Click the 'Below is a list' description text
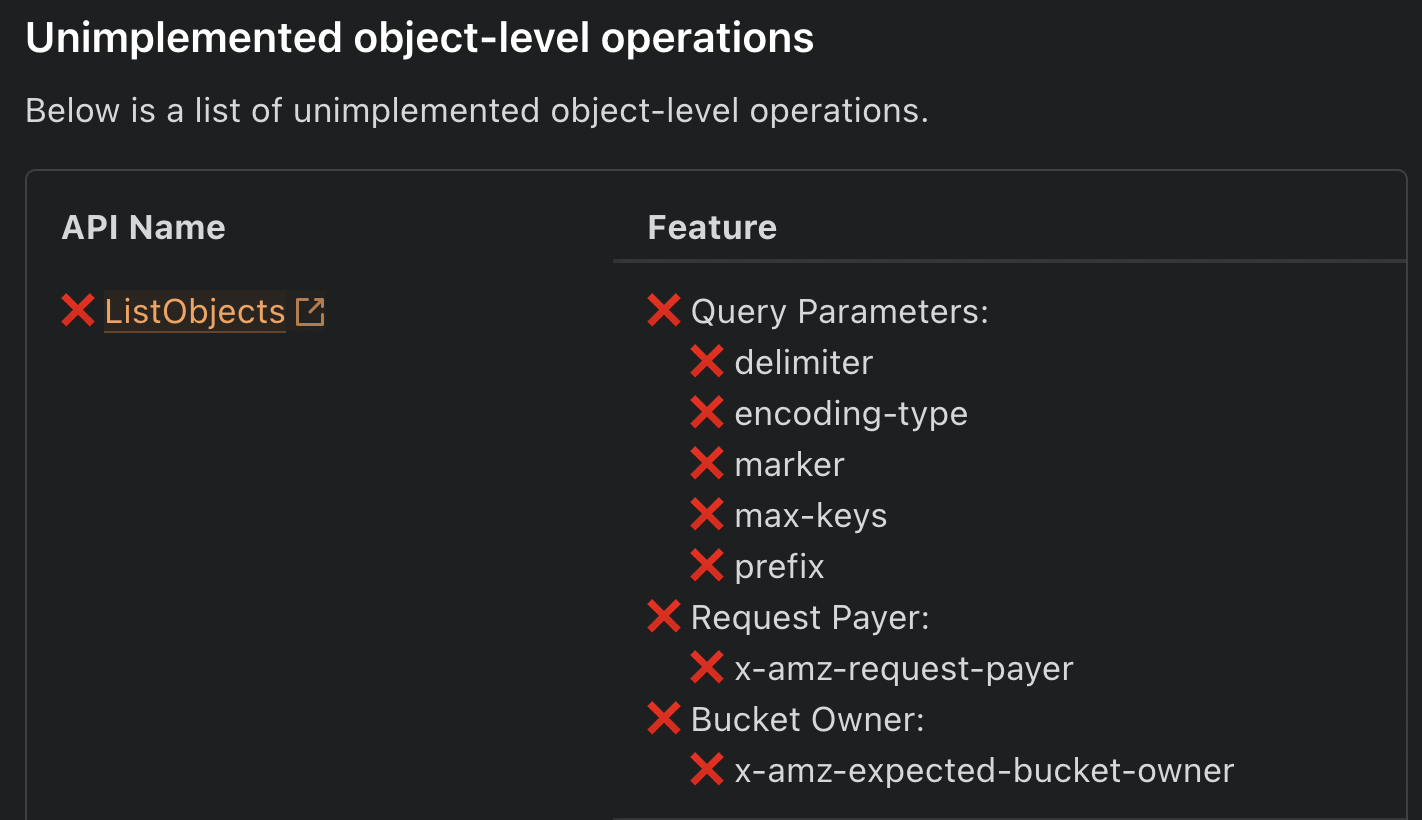This screenshot has height=820, width=1422. 477,110
